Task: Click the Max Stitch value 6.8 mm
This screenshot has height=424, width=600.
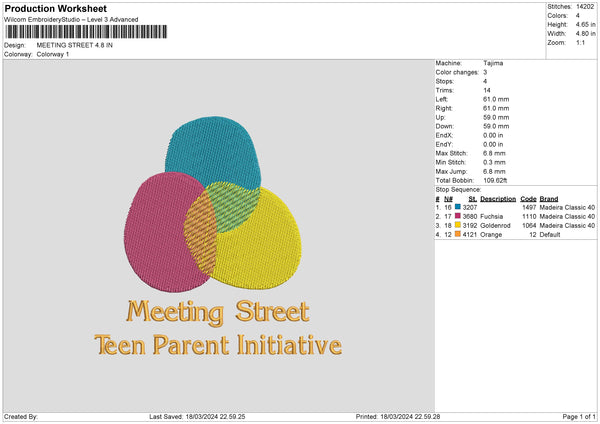Action: click(x=494, y=153)
